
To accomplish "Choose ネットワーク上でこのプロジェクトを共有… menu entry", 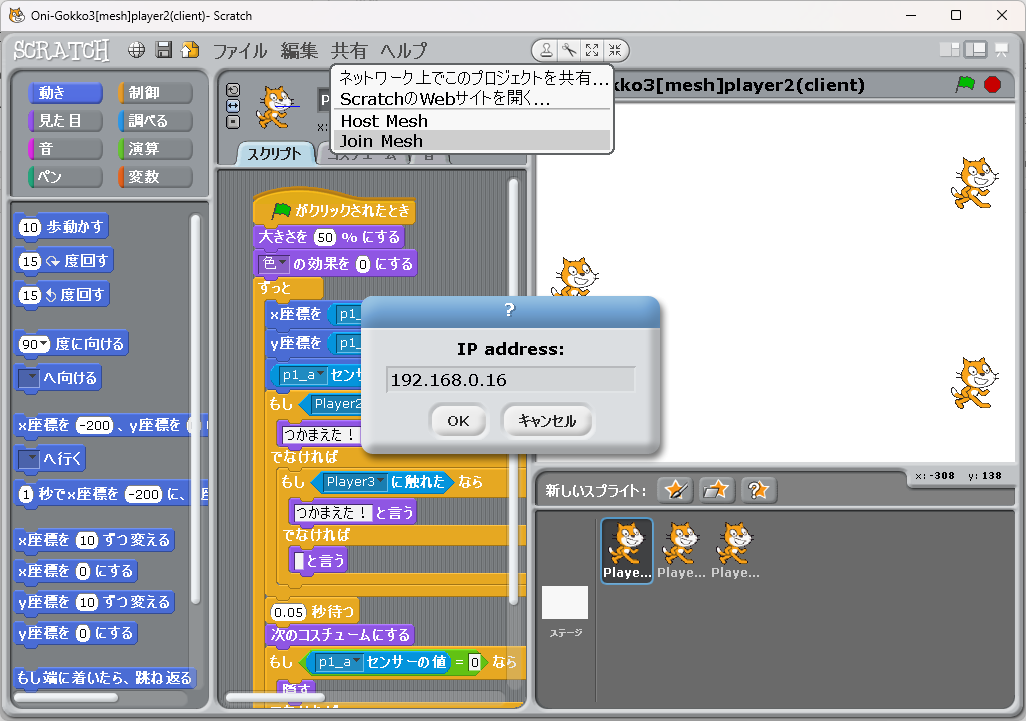I will (x=472, y=78).
